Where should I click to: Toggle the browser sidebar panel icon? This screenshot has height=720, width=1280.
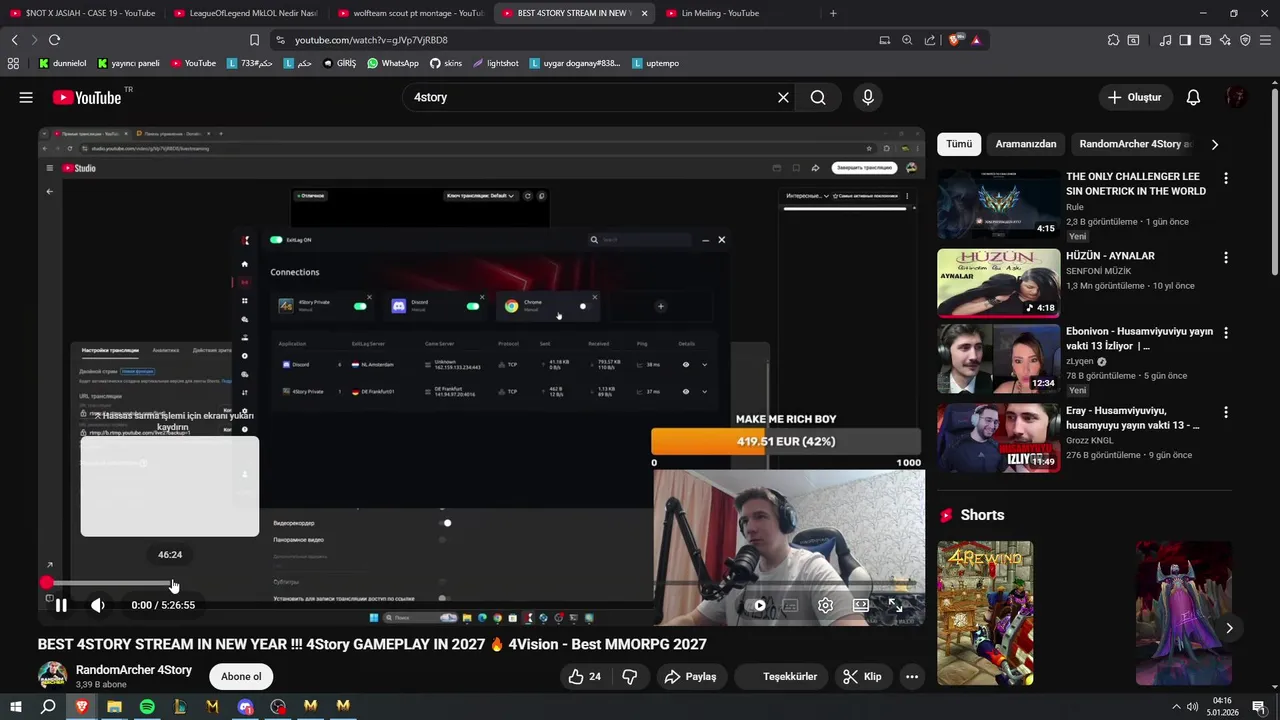click(x=1185, y=40)
